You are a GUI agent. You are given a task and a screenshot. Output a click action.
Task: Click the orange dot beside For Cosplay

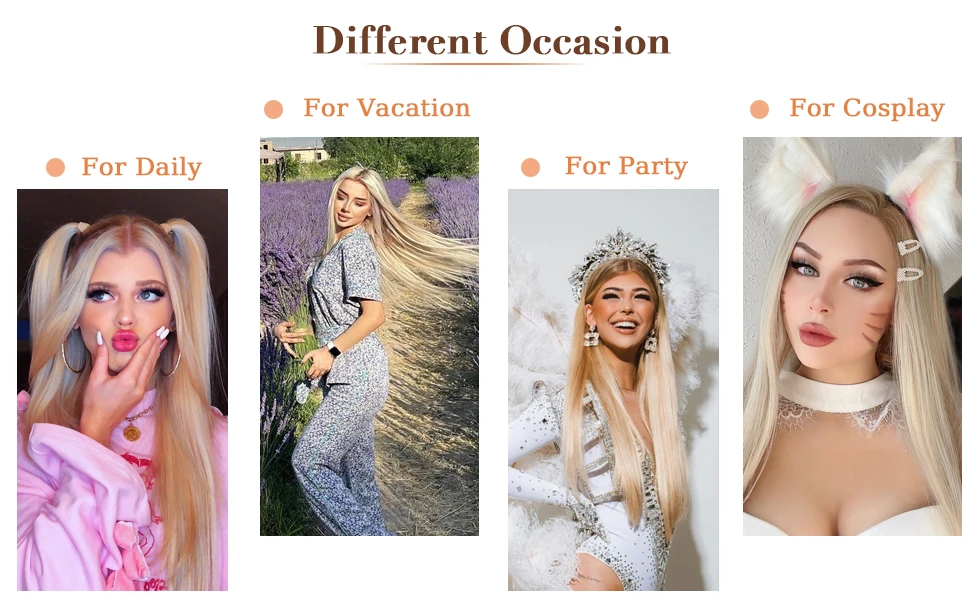point(759,109)
